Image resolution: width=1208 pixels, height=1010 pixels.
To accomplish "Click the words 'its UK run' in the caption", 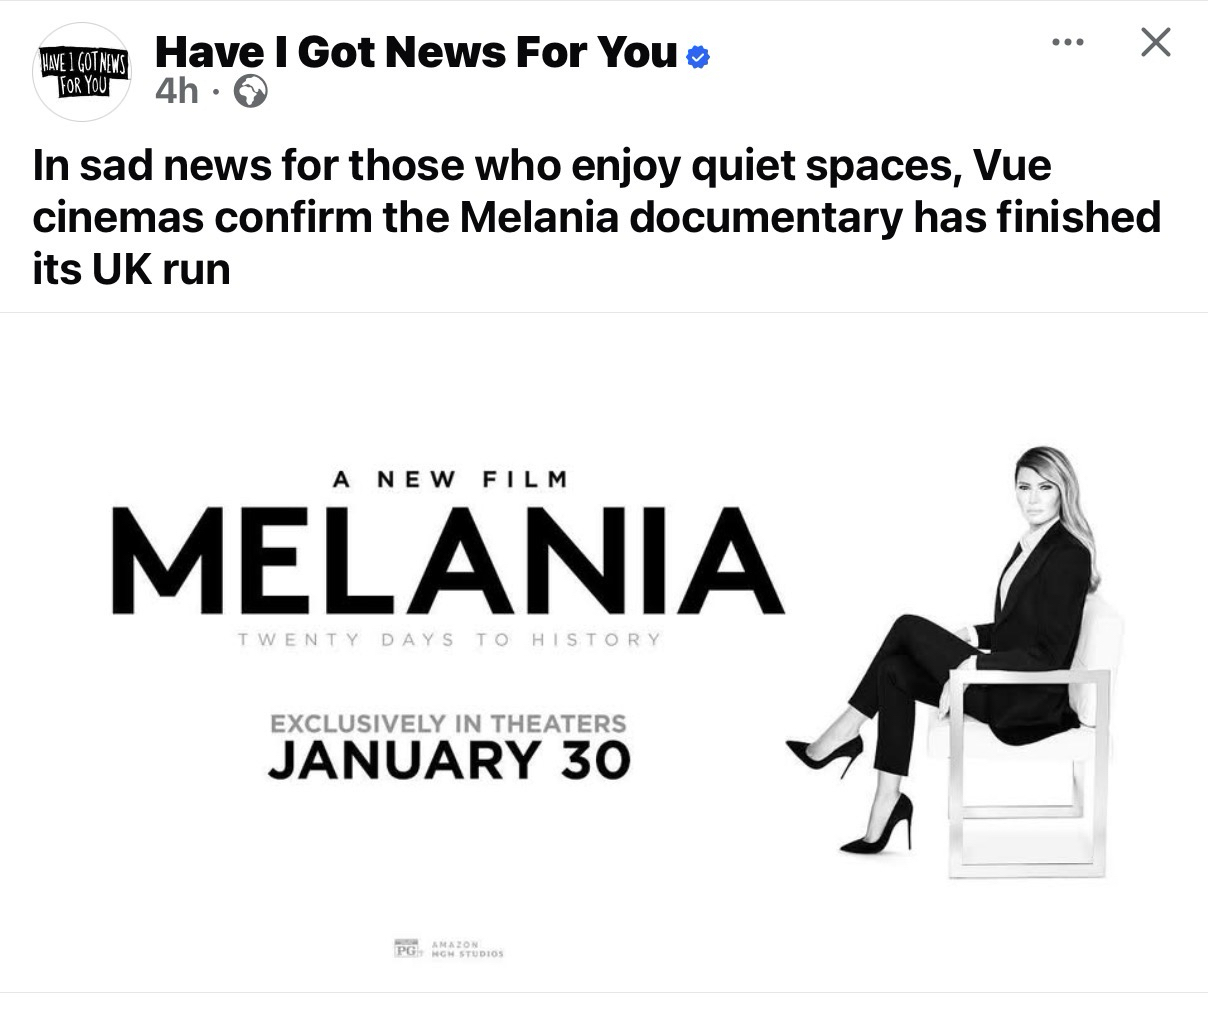I will pos(131,269).
